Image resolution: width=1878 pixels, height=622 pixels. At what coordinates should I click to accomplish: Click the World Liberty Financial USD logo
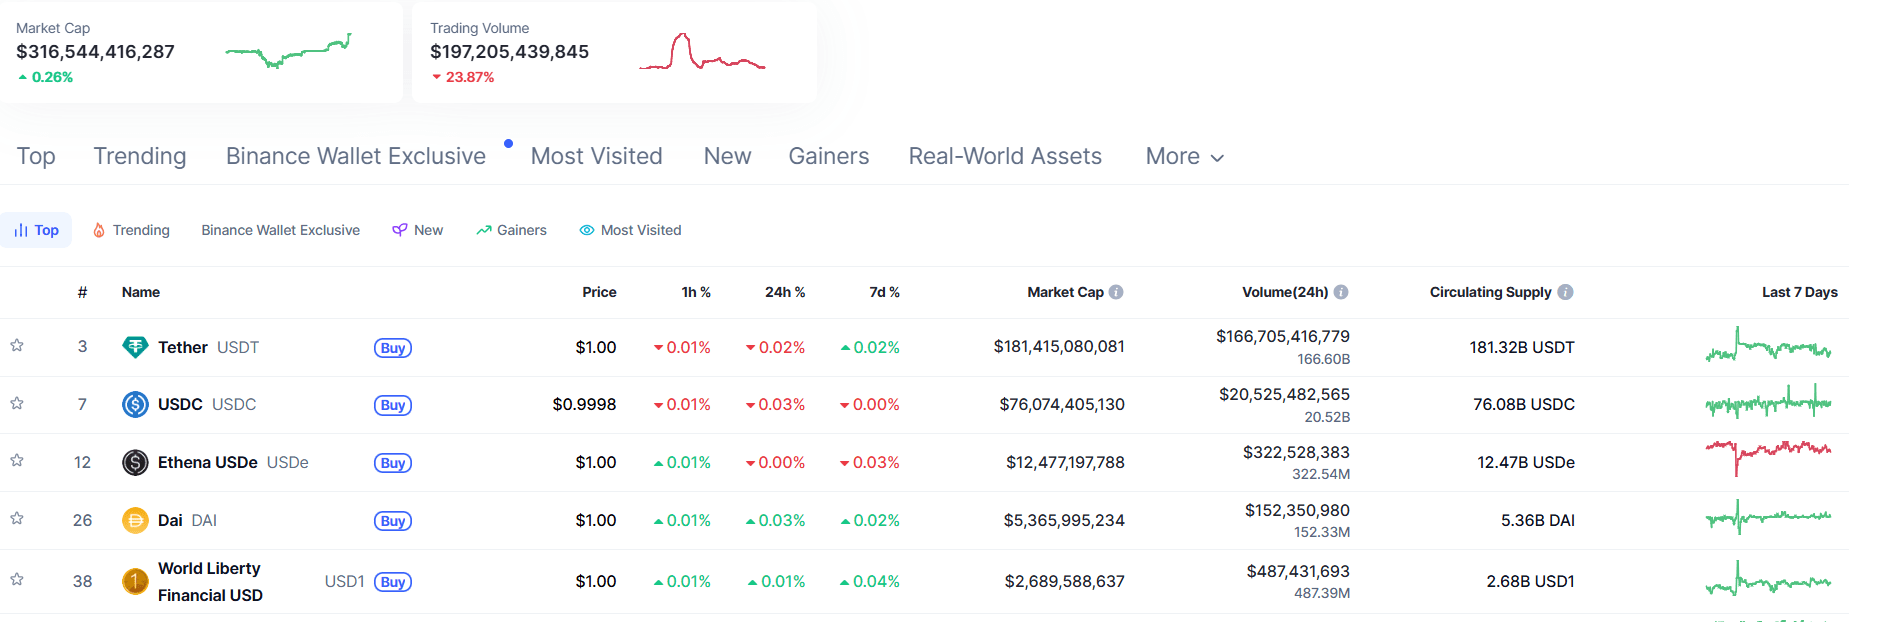coord(135,581)
